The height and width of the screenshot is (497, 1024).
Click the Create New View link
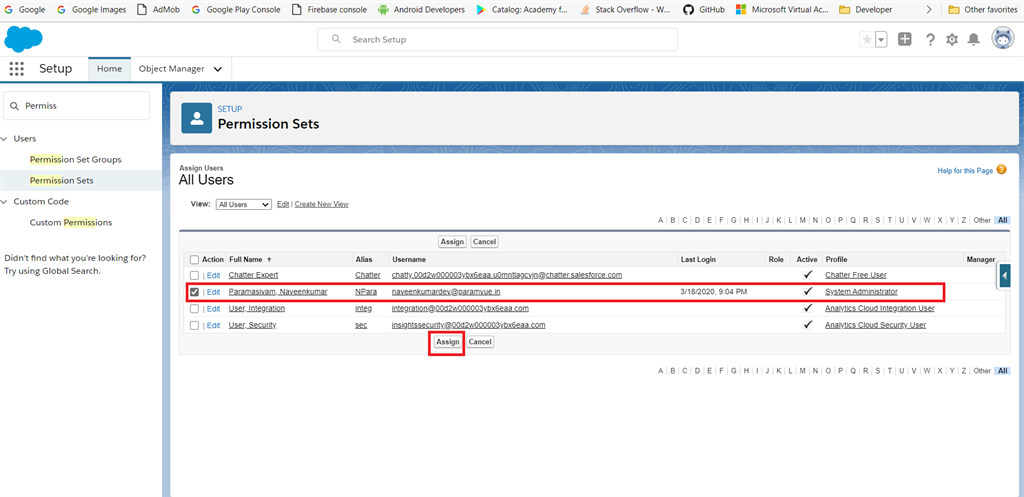tap(321, 204)
